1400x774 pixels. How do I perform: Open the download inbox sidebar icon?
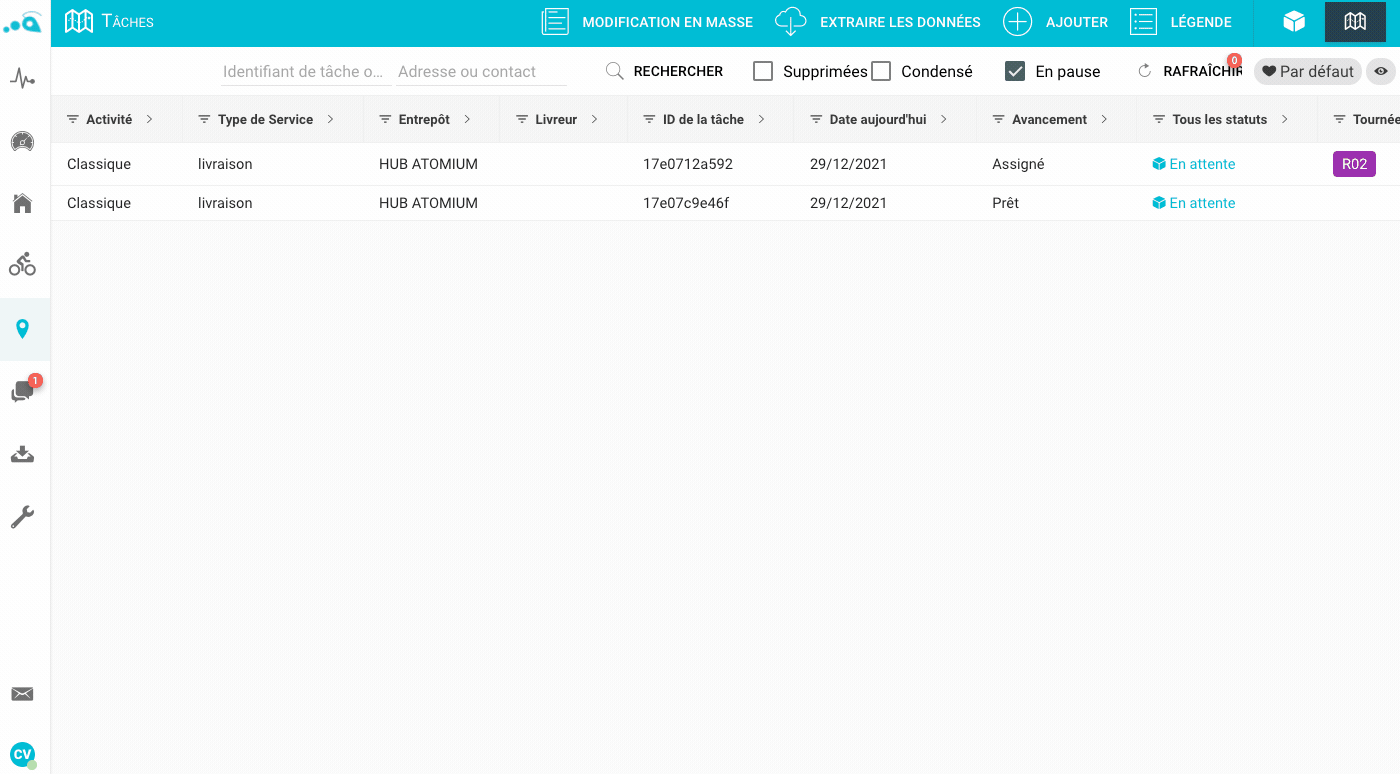pyautogui.click(x=22, y=454)
